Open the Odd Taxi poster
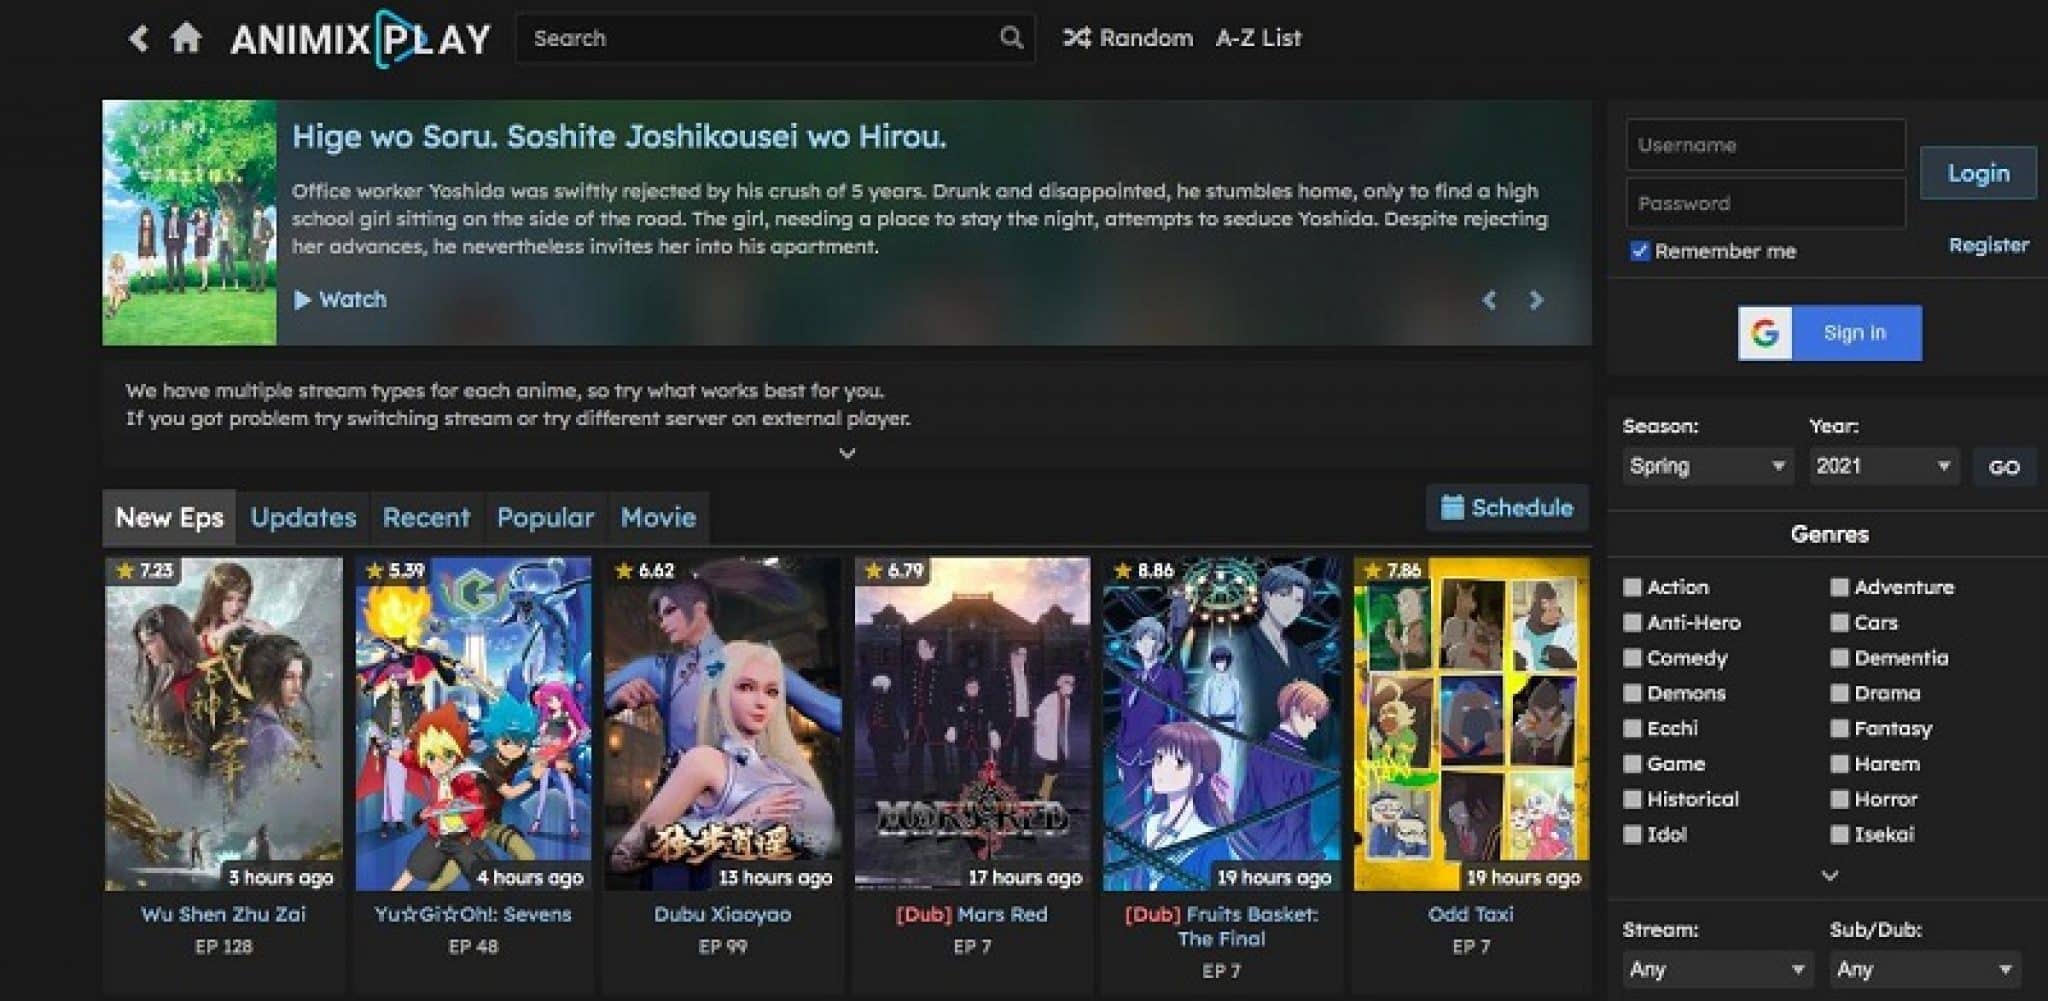This screenshot has width=2048, height=1001. [1471, 724]
